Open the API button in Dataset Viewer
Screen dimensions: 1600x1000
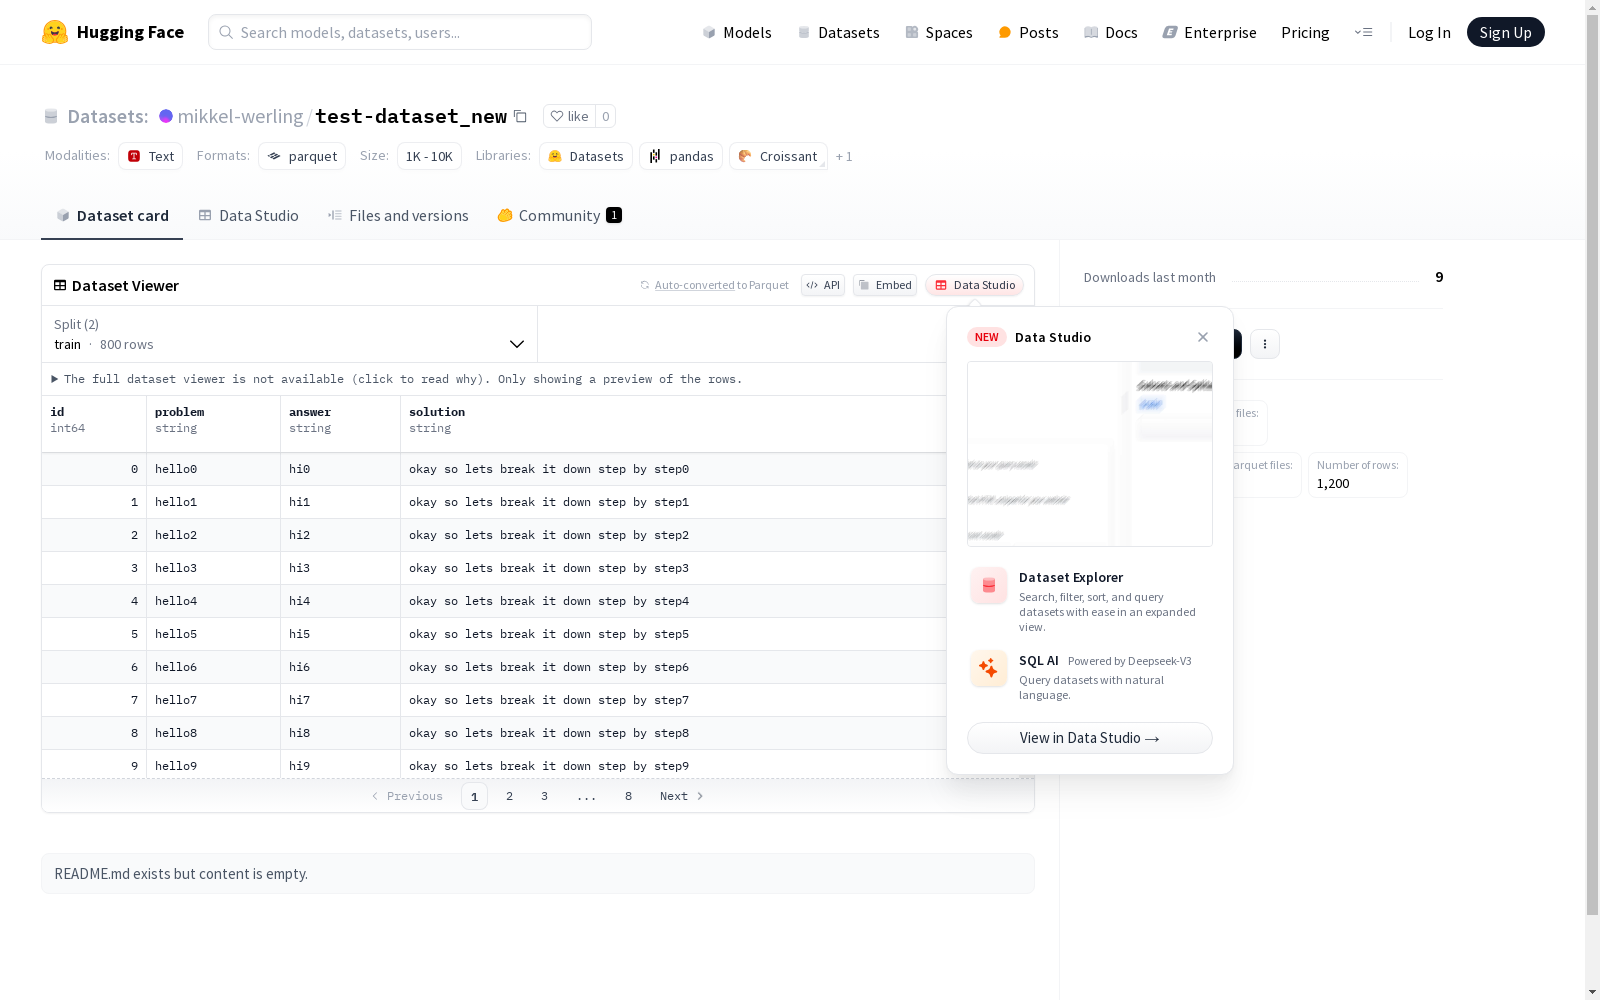click(x=823, y=285)
